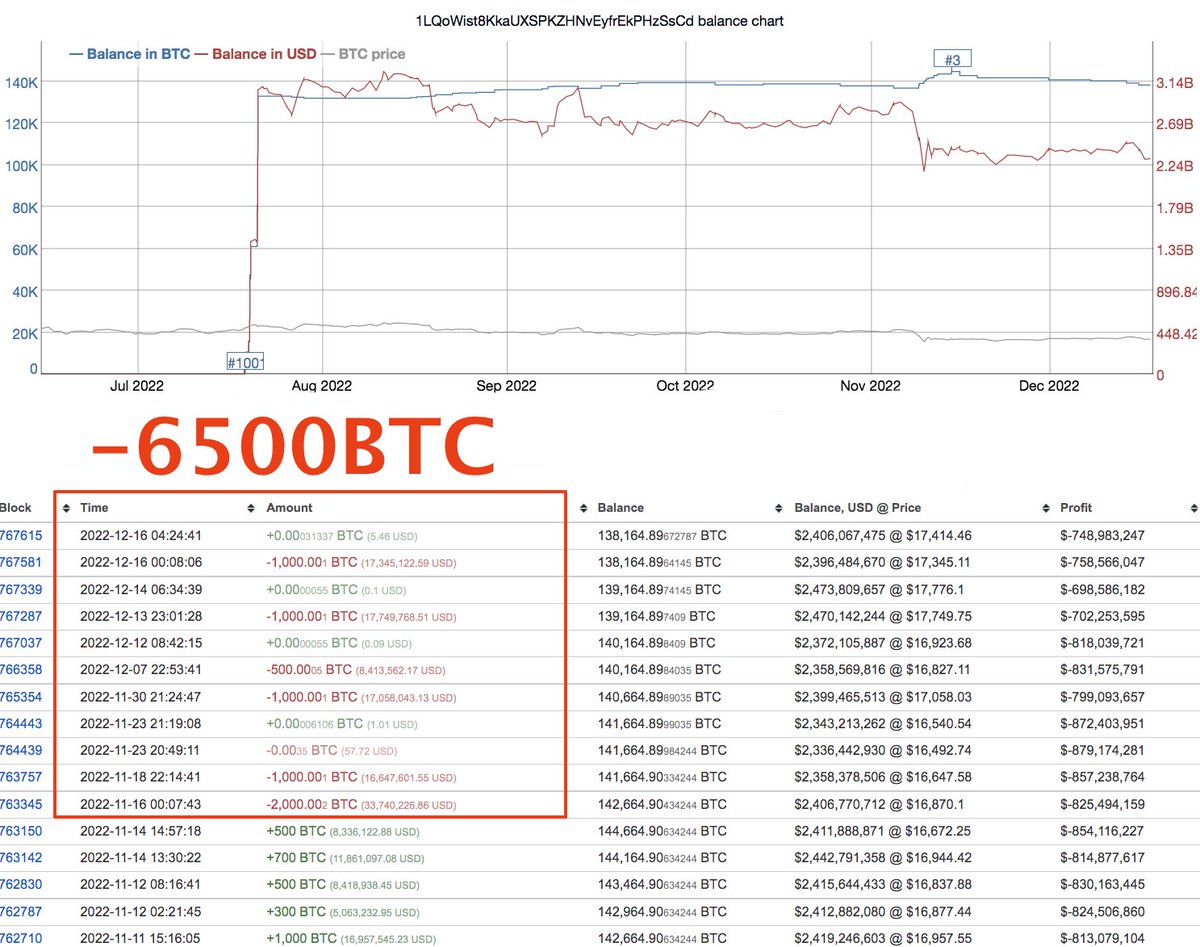This screenshot has width=1200, height=947.
Task: Click the Aug 2022 x-axis label
Action: click(323, 385)
